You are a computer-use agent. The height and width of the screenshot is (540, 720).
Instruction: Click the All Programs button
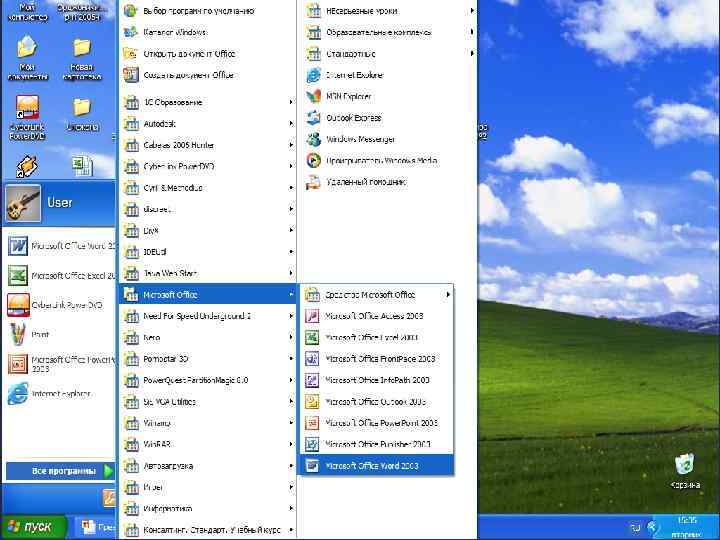tap(60, 471)
